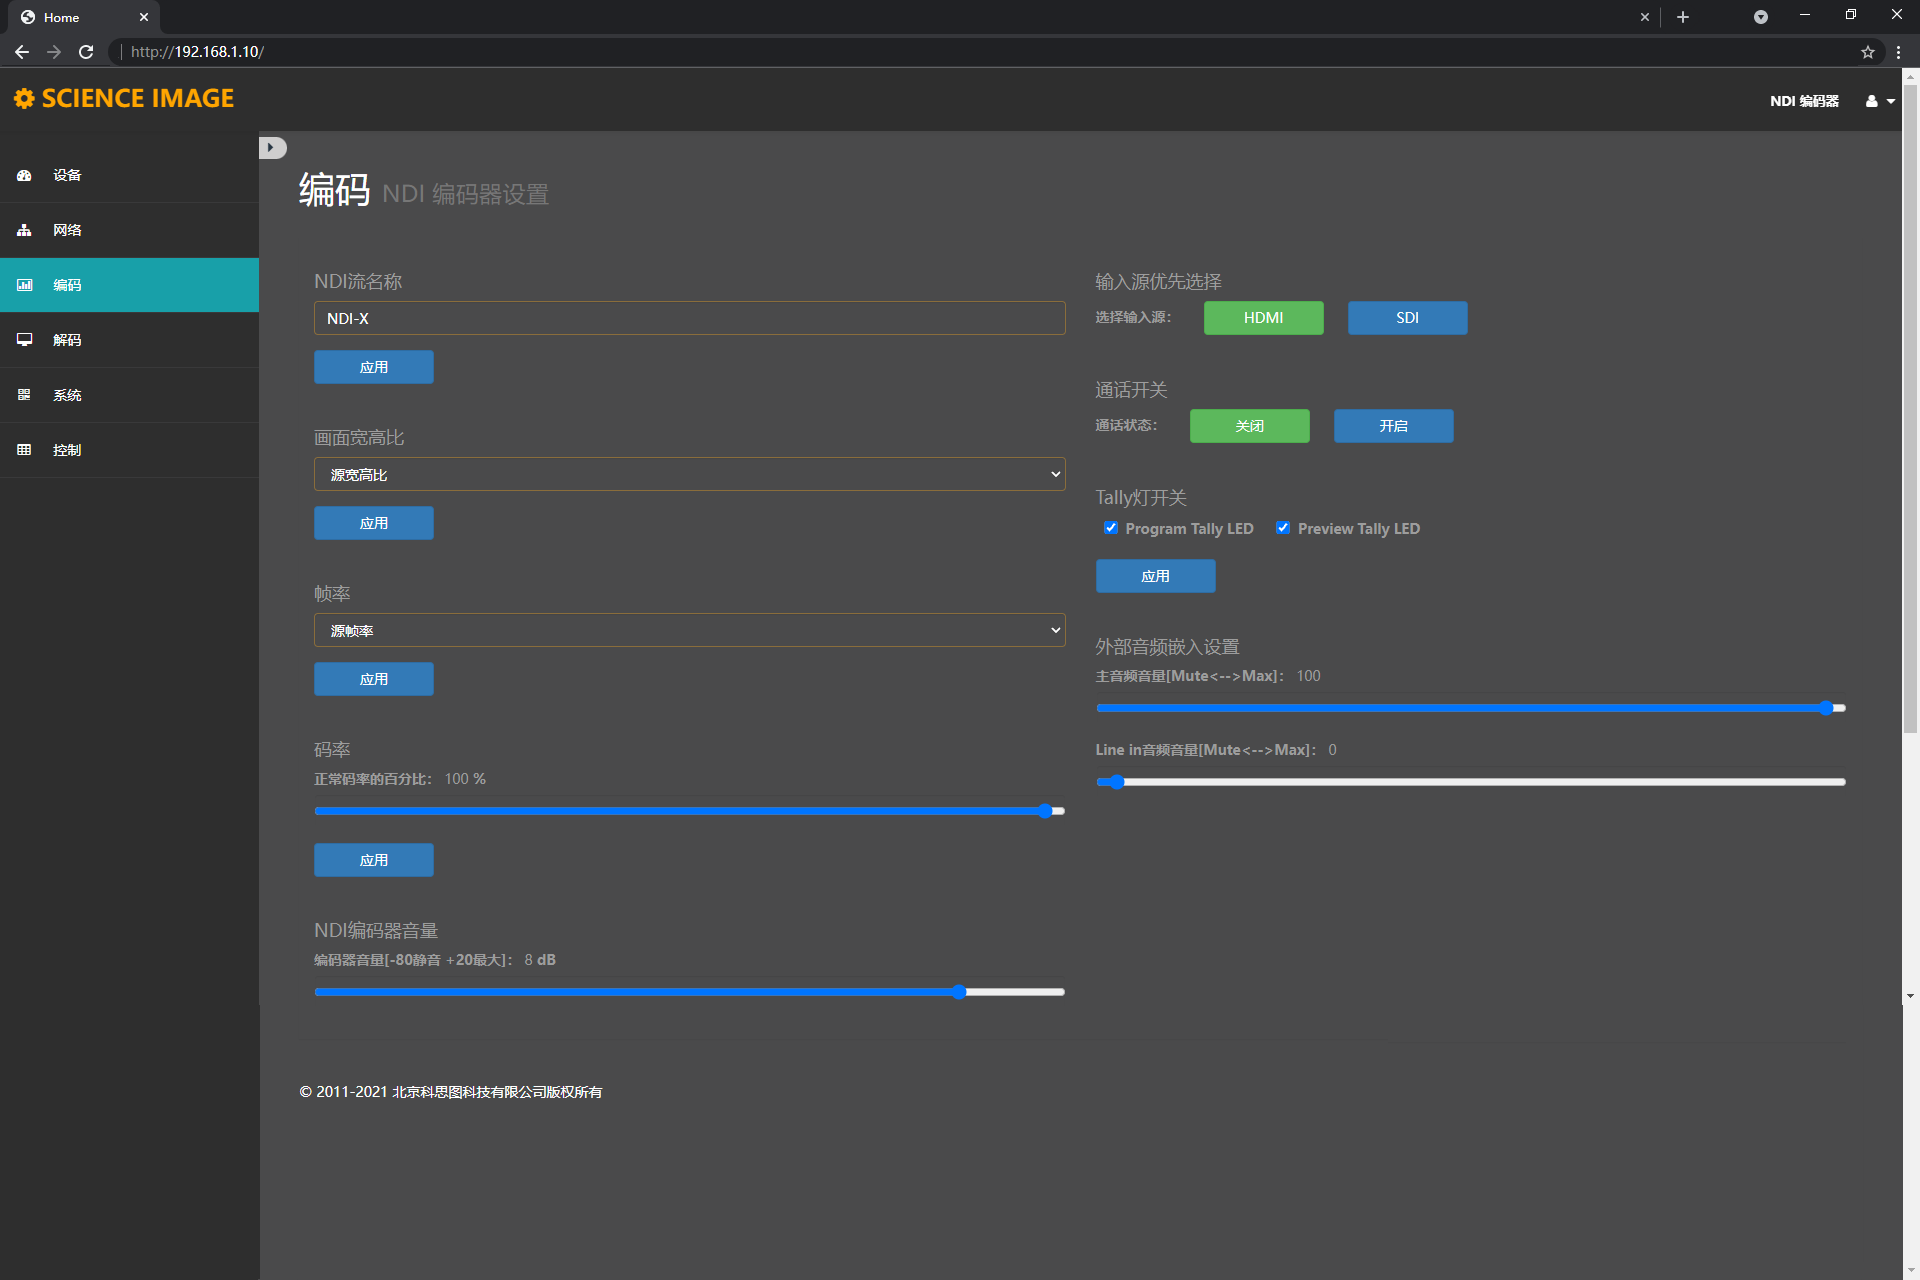Collapse sidebar with the arrow toggle

click(x=272, y=148)
